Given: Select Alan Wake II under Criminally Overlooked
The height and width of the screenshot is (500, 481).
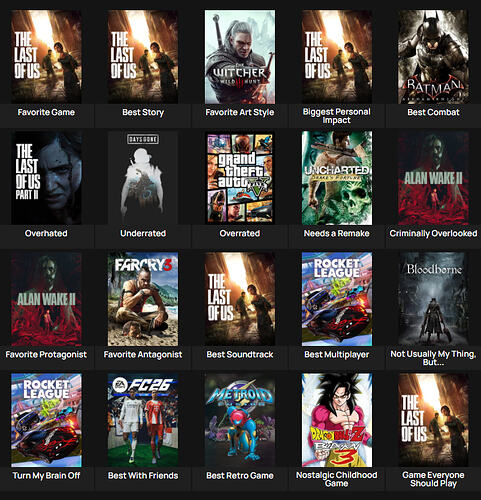Looking at the screenshot, I should [433, 178].
